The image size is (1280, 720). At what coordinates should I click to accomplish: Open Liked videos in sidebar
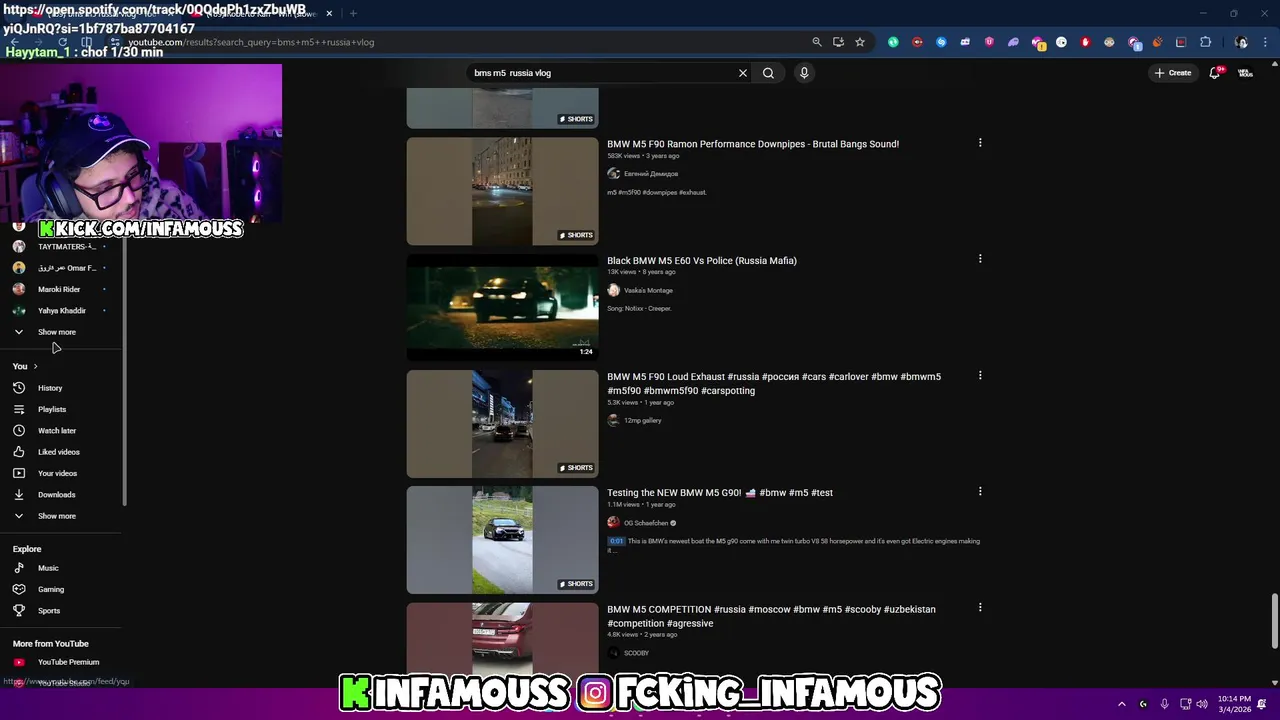(60, 452)
